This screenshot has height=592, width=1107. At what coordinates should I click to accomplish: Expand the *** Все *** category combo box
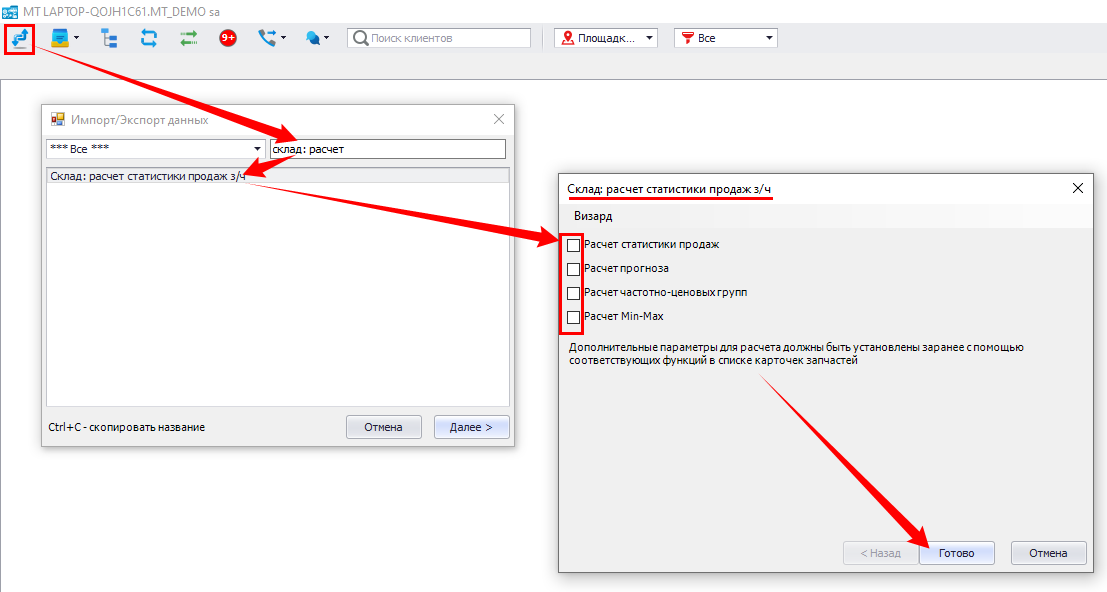(155, 149)
